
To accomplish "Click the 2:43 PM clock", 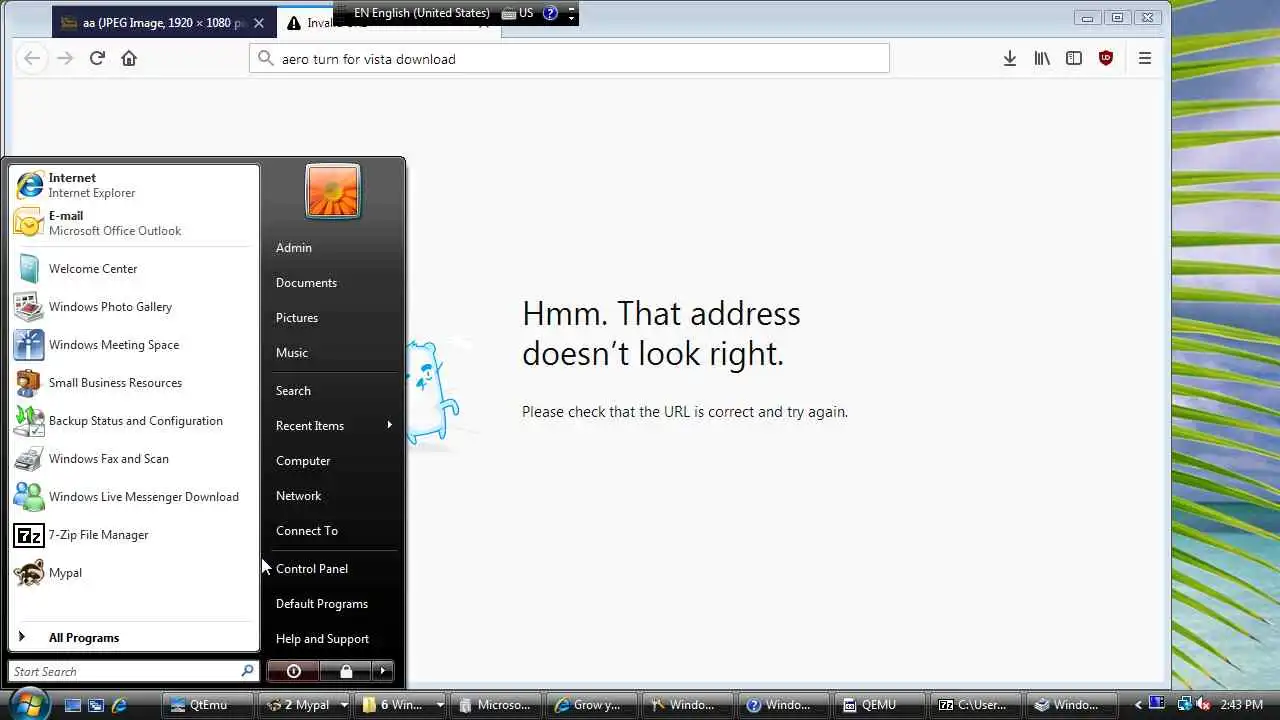I will [x=1241, y=705].
